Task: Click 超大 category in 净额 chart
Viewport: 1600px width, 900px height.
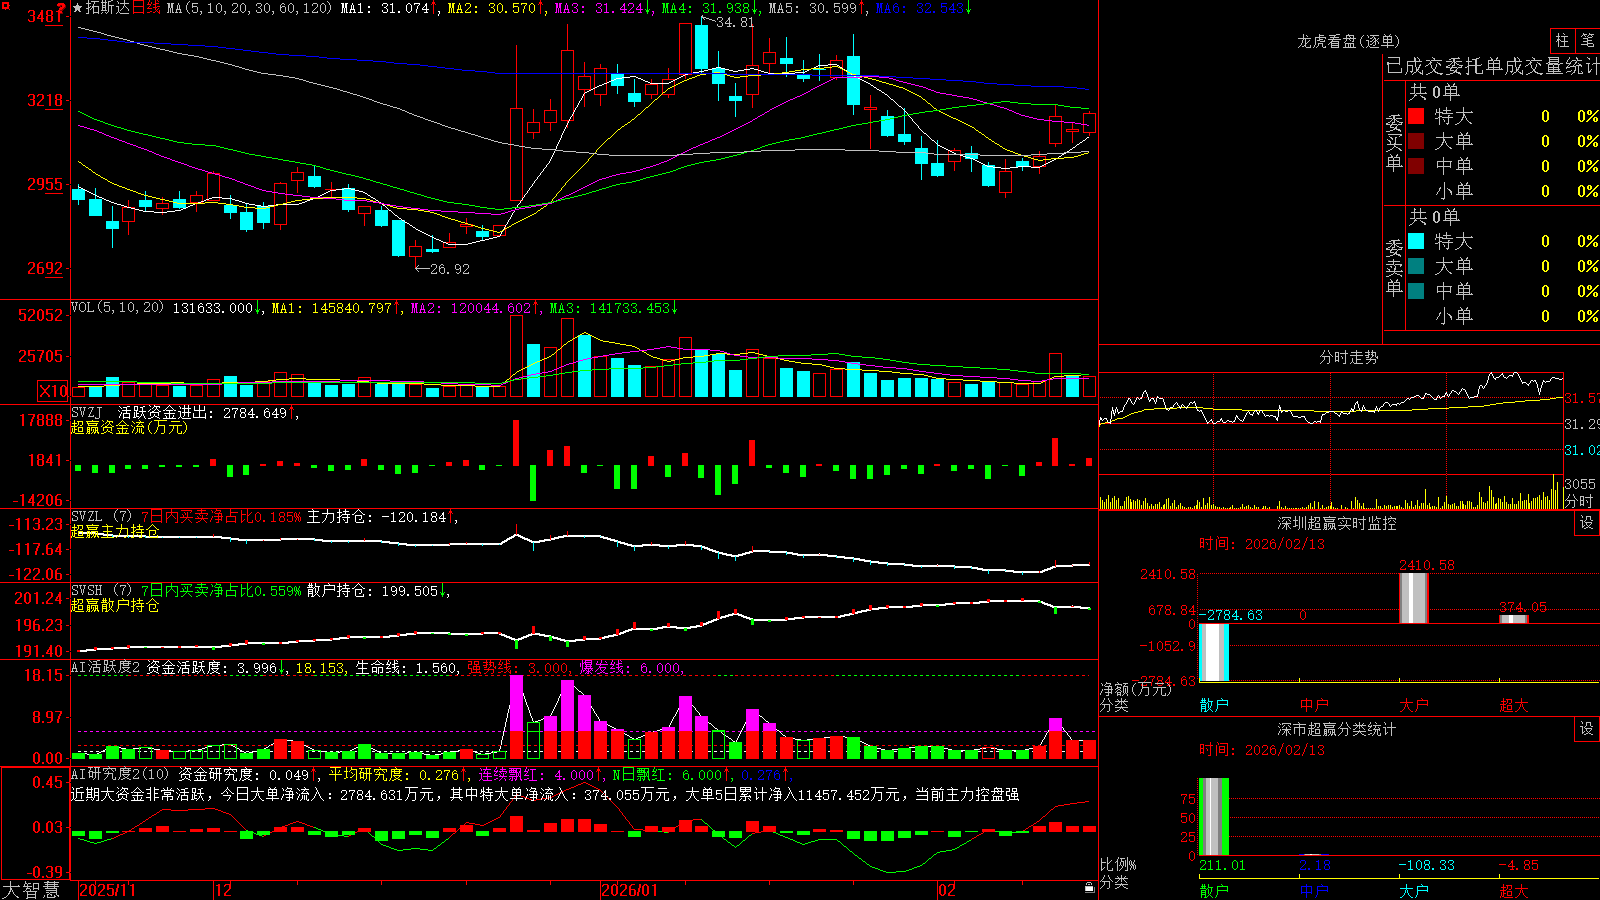Action: (x=1514, y=705)
